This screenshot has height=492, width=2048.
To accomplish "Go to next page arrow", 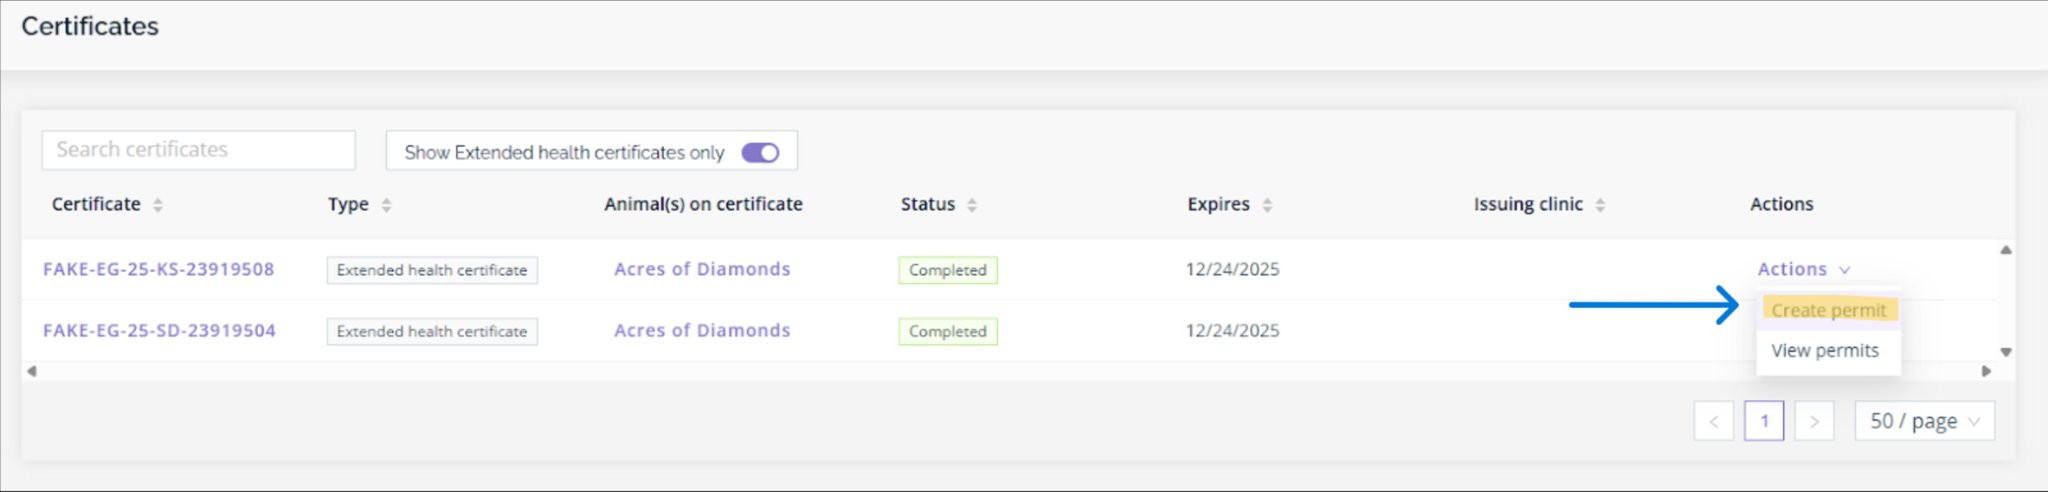I will tap(1813, 421).
